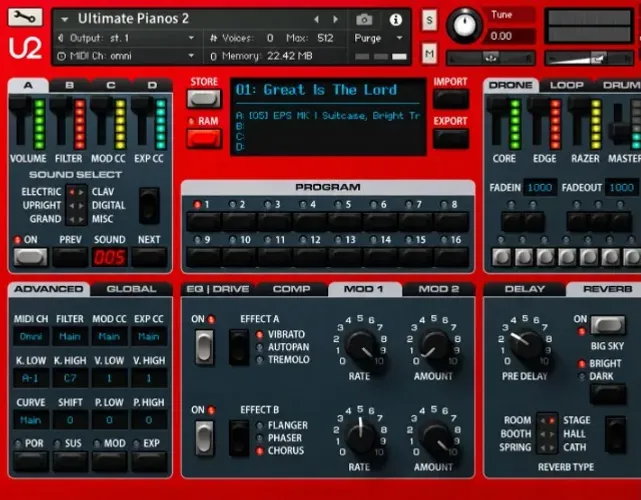Open the FILTER Main selector
641x500 pixels.
pos(70,336)
